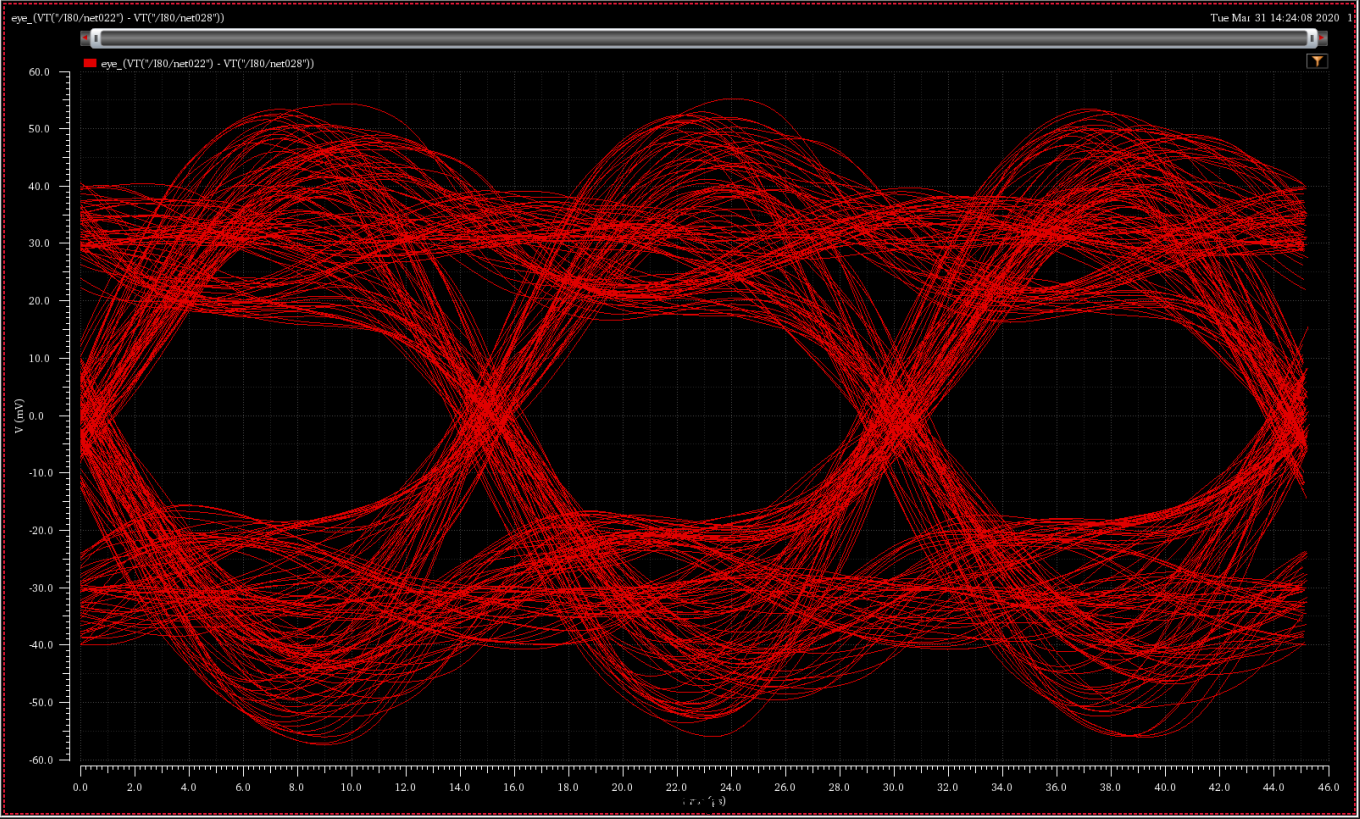Click the window title text above the zoom bar
Image resolution: width=1360 pixels, height=819 pixels.
point(118,19)
